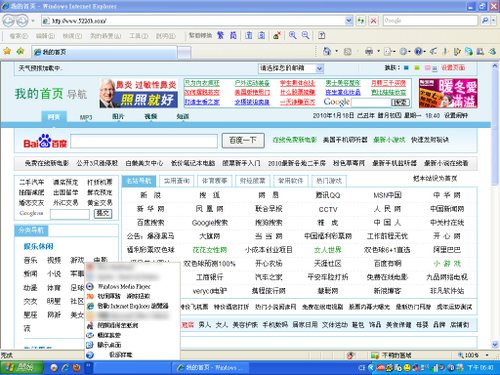500x375 pixels.
Task: Click the blue skin color square
Action: 406,68
